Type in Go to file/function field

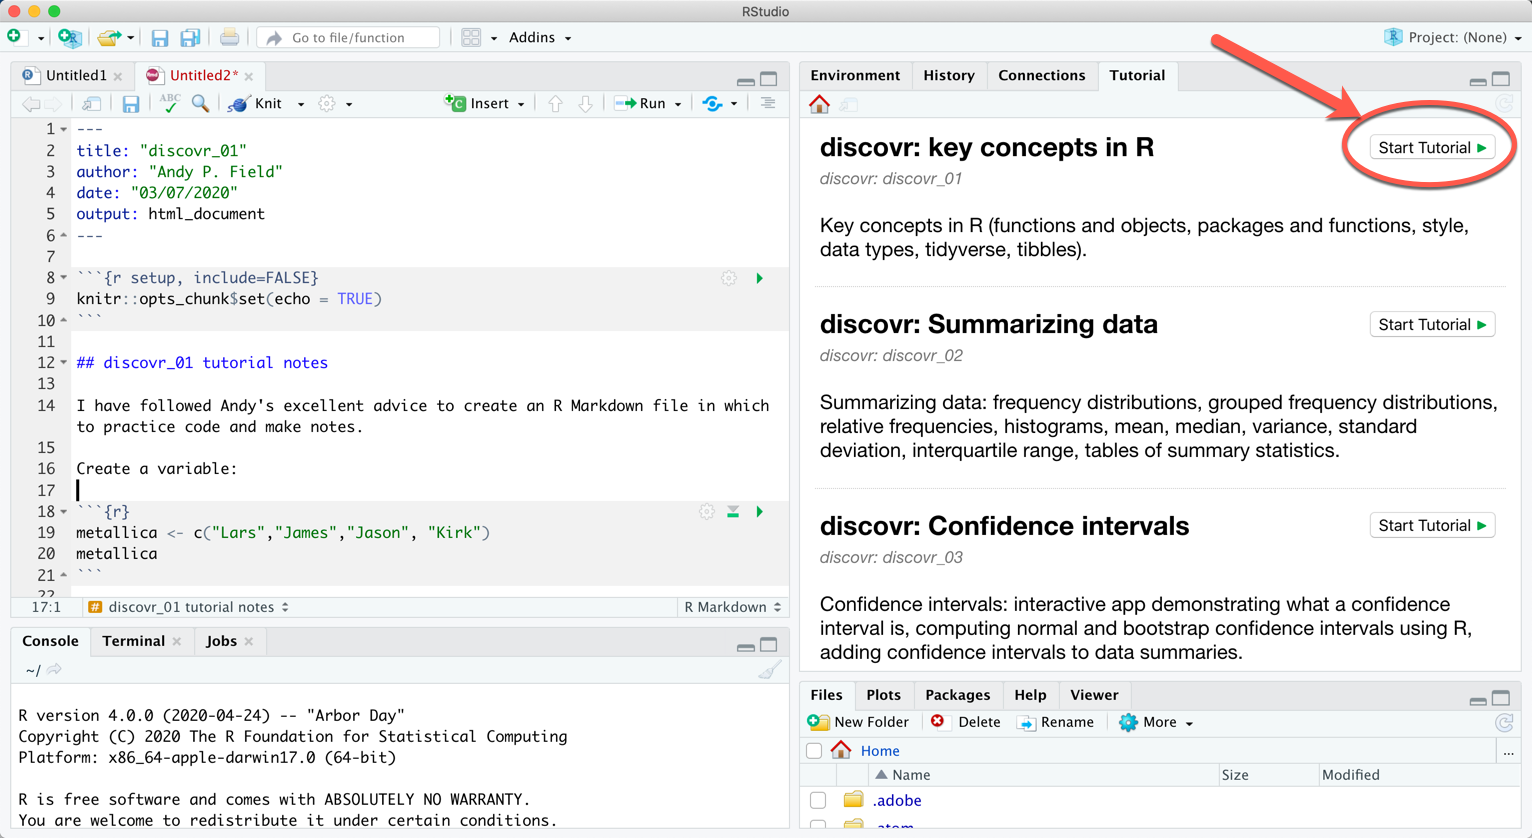coord(348,38)
